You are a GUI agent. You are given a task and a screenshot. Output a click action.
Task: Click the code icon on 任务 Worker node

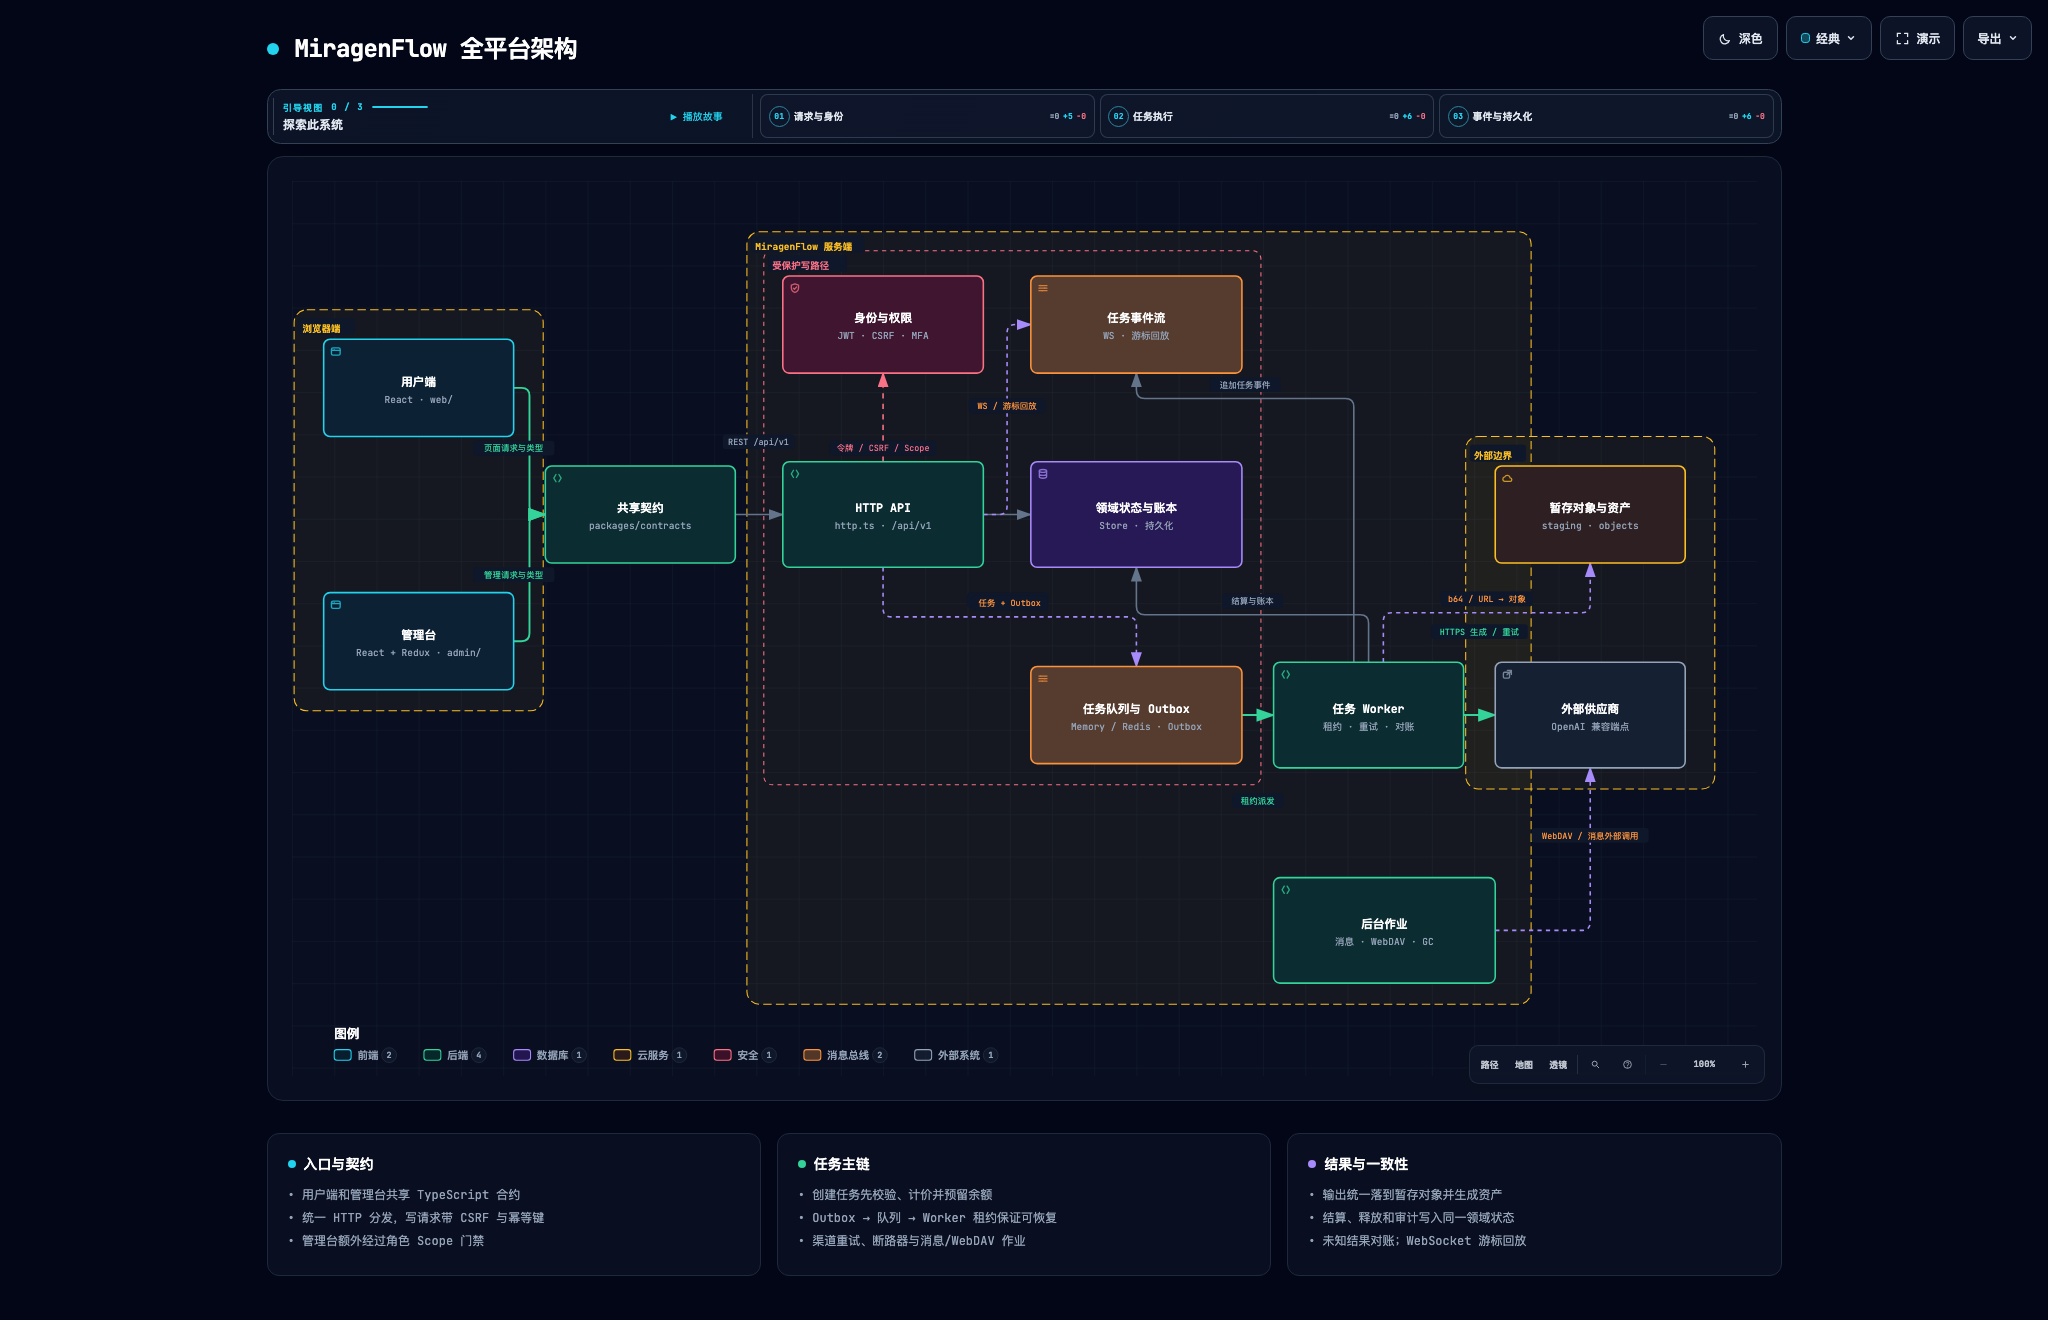[x=1286, y=674]
